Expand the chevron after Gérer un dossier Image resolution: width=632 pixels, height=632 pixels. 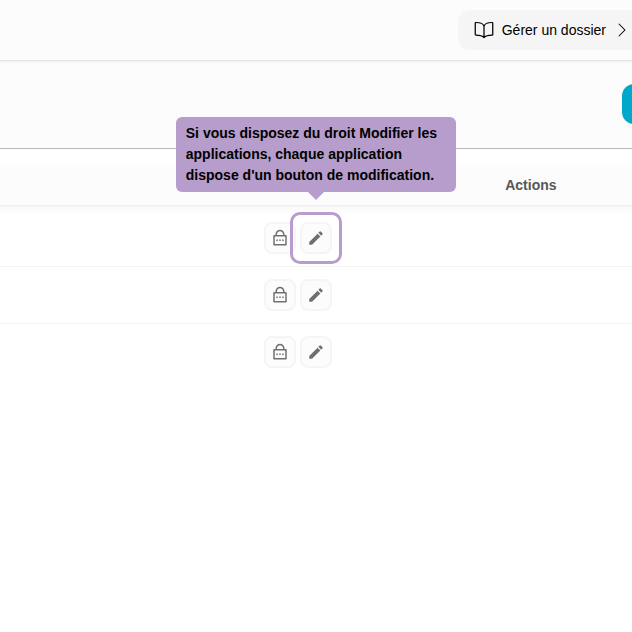(x=622, y=30)
